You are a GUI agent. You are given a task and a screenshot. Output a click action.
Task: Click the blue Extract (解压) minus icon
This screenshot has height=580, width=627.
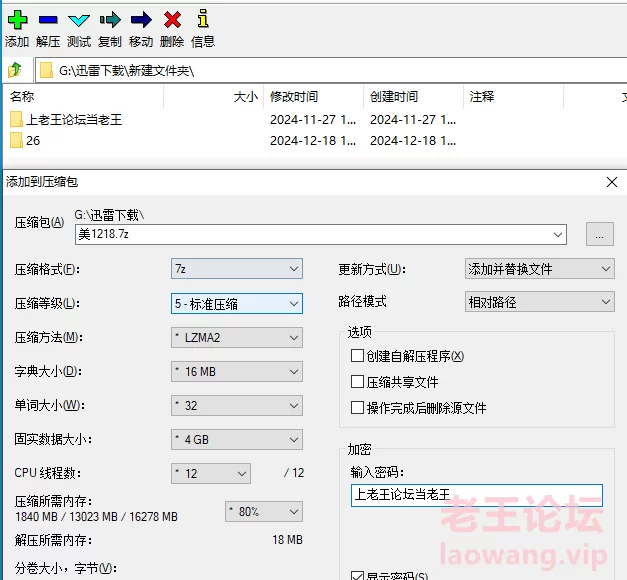[47, 20]
